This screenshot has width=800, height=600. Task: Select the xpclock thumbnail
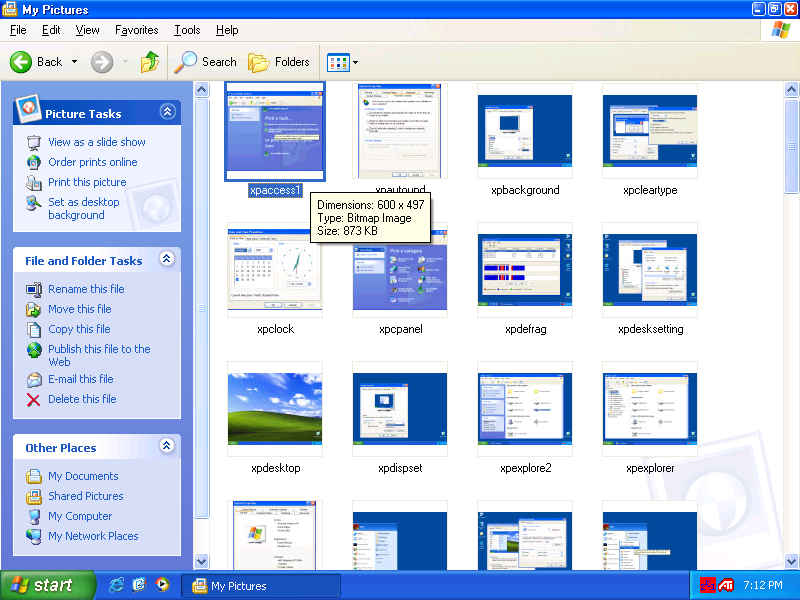[x=275, y=270]
